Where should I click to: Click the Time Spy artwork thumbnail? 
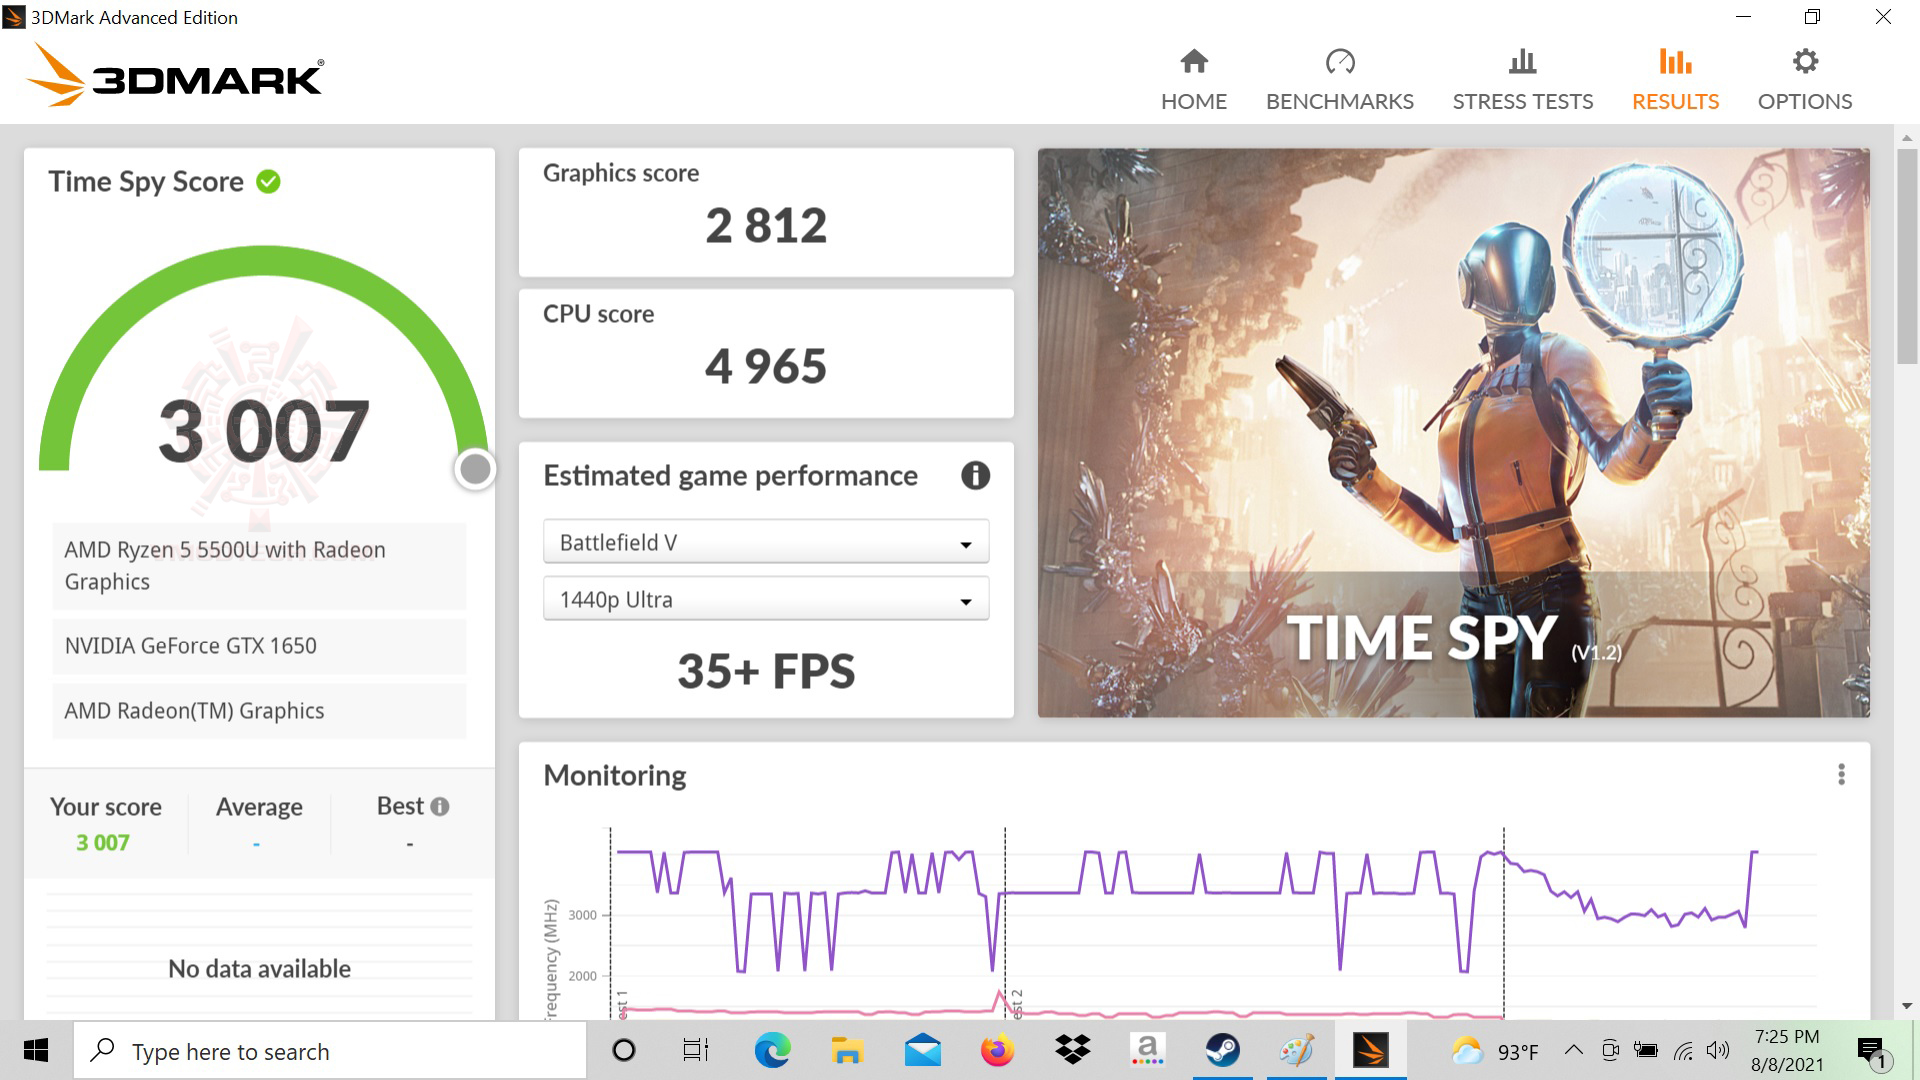(x=1453, y=432)
